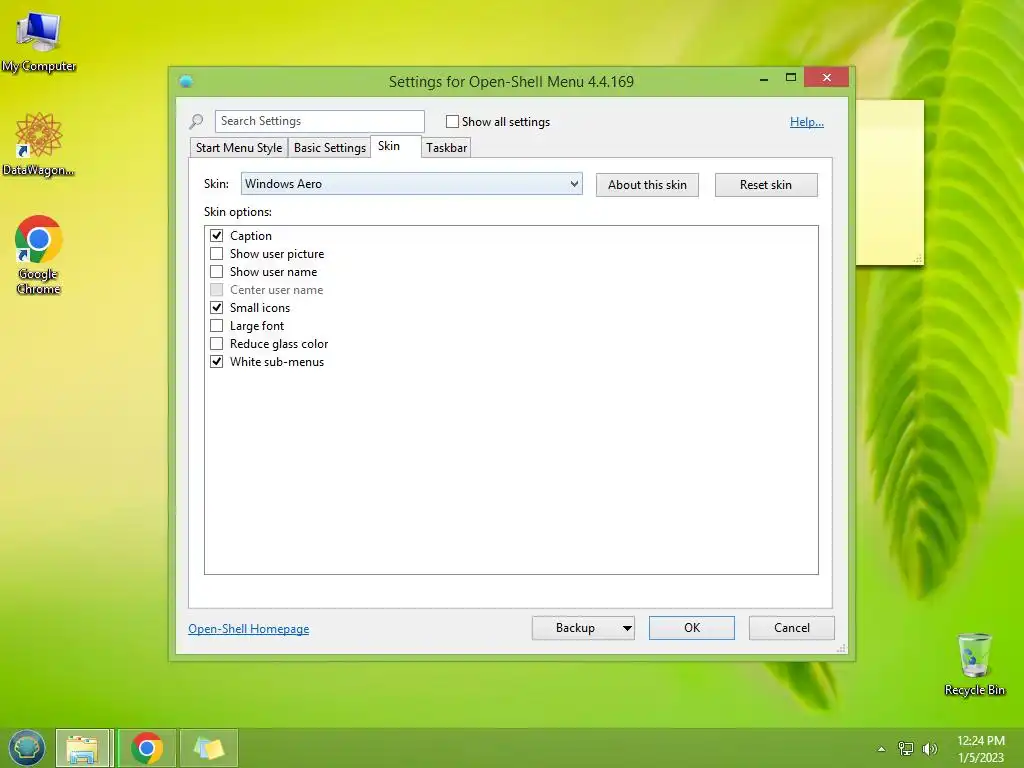Uncheck White sub-menus

pos(217,361)
